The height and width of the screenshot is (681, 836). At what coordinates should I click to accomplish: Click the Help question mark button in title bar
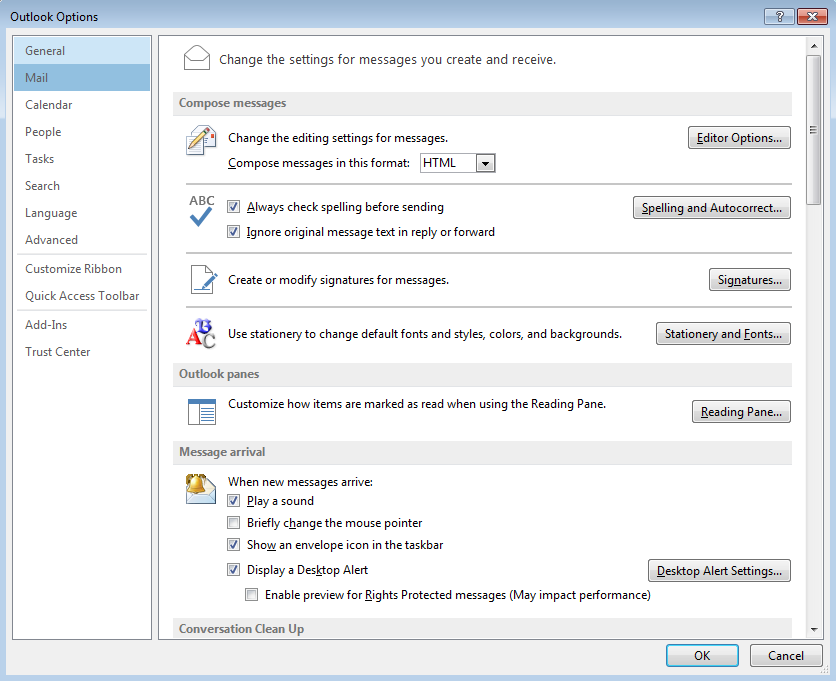click(779, 17)
